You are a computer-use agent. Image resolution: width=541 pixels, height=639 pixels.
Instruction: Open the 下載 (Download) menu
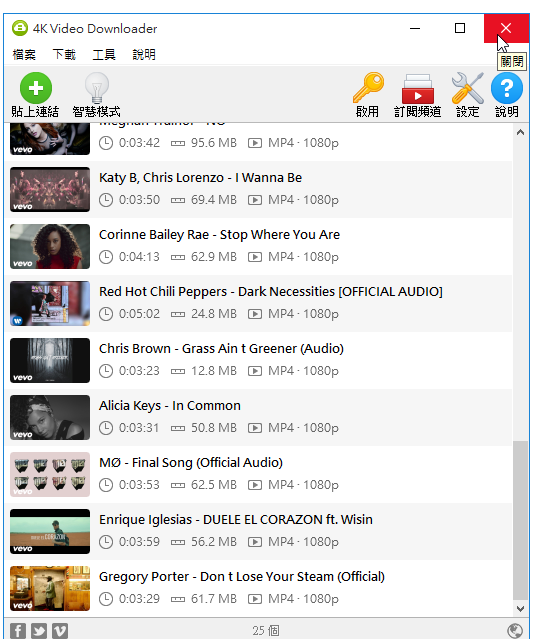click(x=64, y=54)
